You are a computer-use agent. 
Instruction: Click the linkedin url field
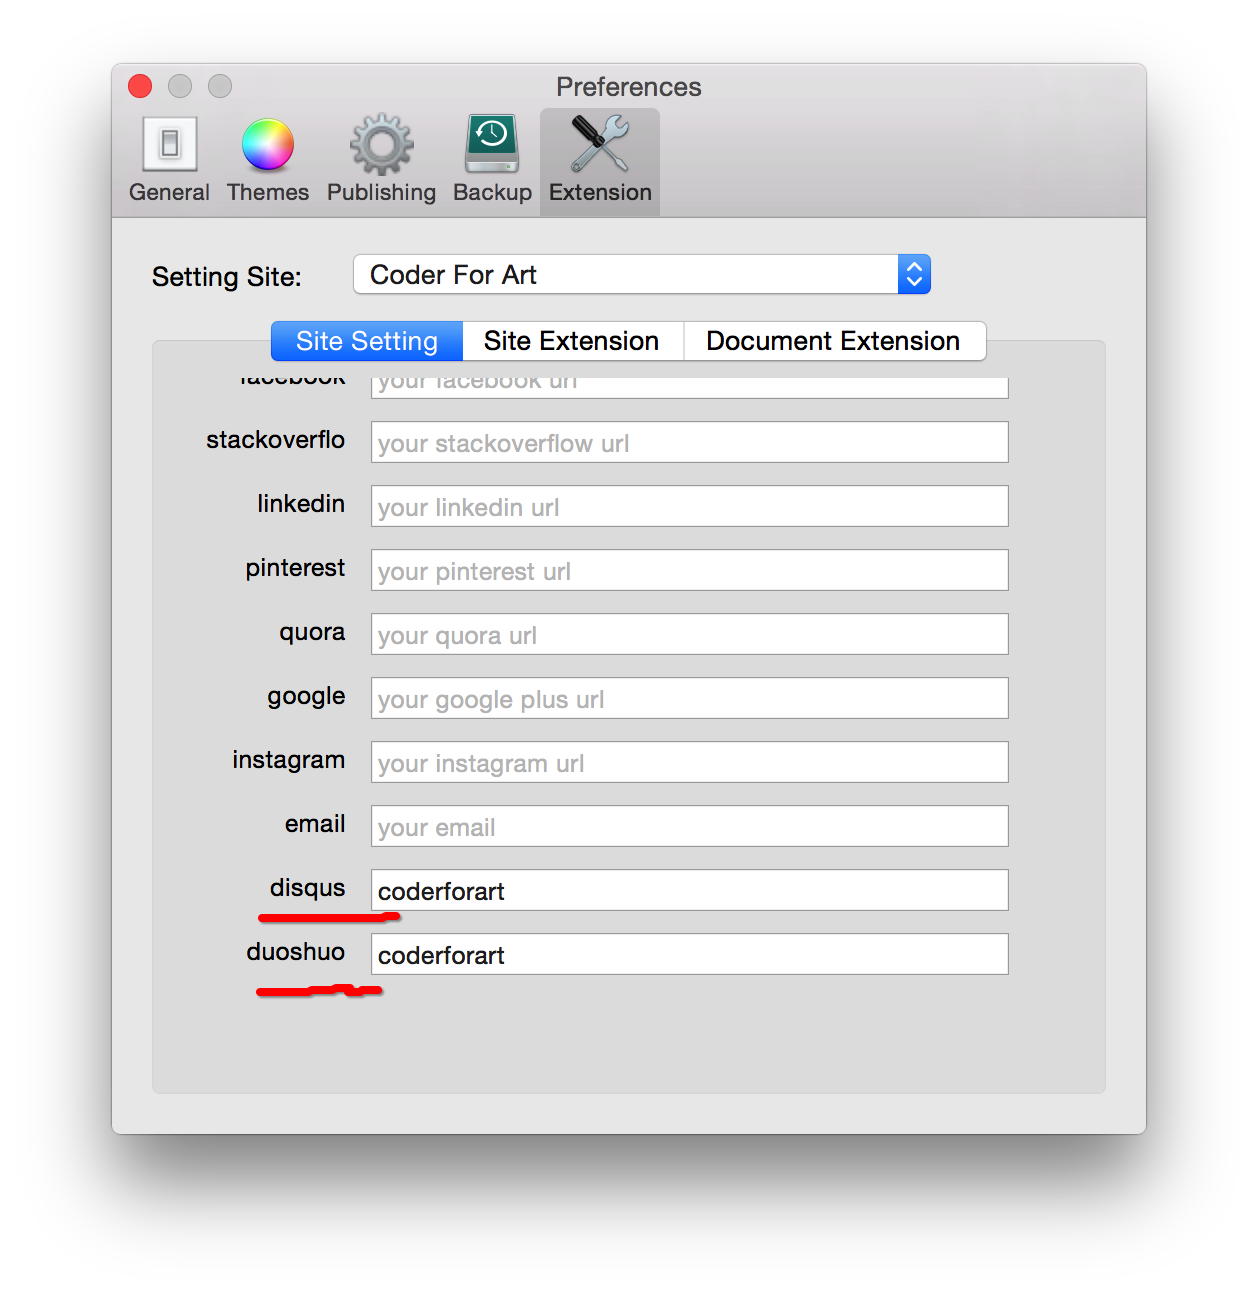coord(690,506)
